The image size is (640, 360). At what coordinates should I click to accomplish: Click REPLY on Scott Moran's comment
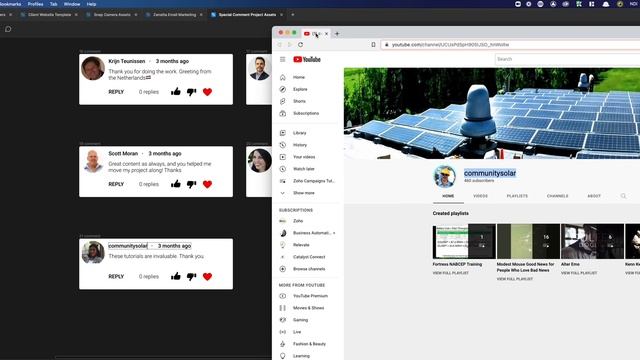click(x=116, y=184)
